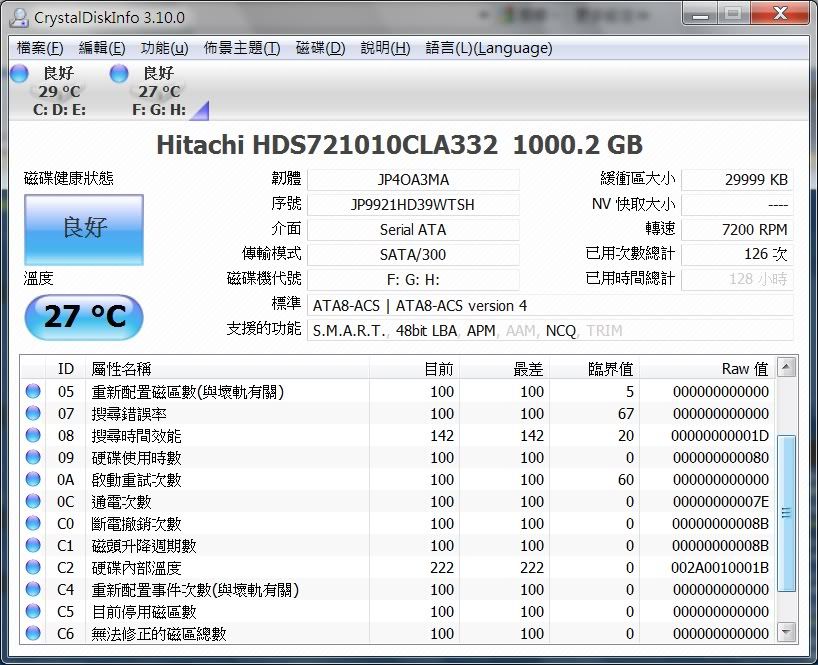The width and height of the screenshot is (818, 665).
Task: Select row 搜尋時間效能
Action: point(398,435)
